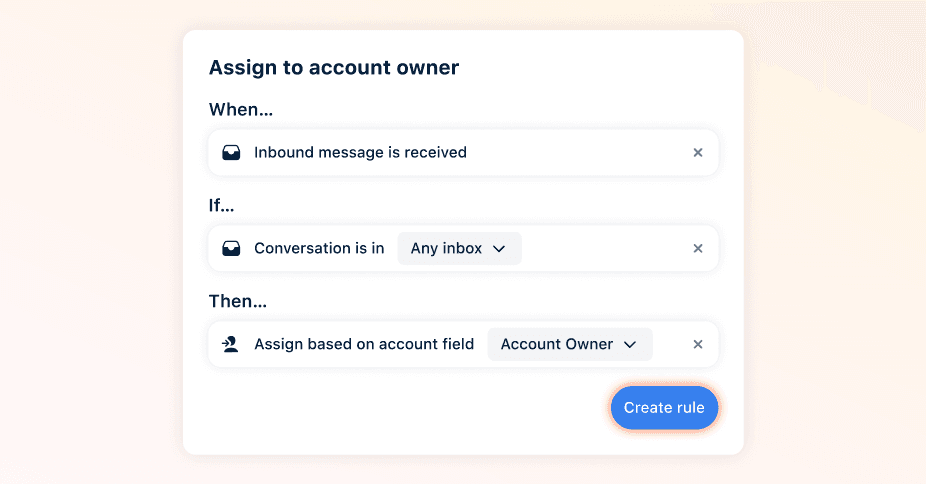Remove the Assign based on account field action
This screenshot has height=484, width=926.
[697, 344]
